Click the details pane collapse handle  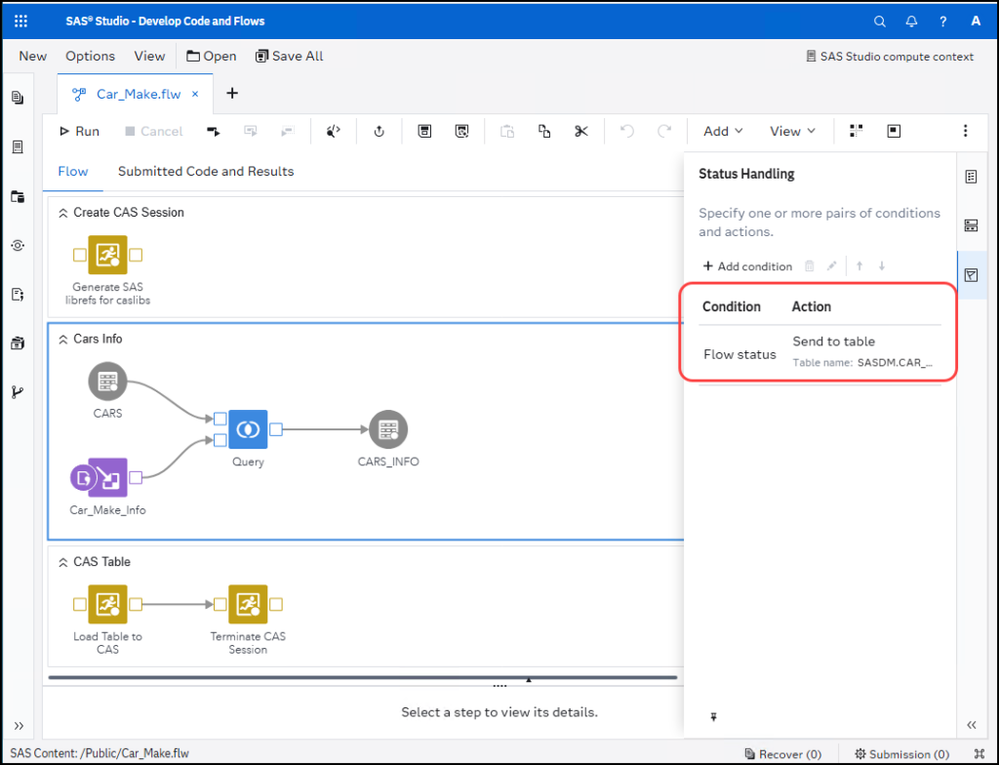(x=528, y=680)
